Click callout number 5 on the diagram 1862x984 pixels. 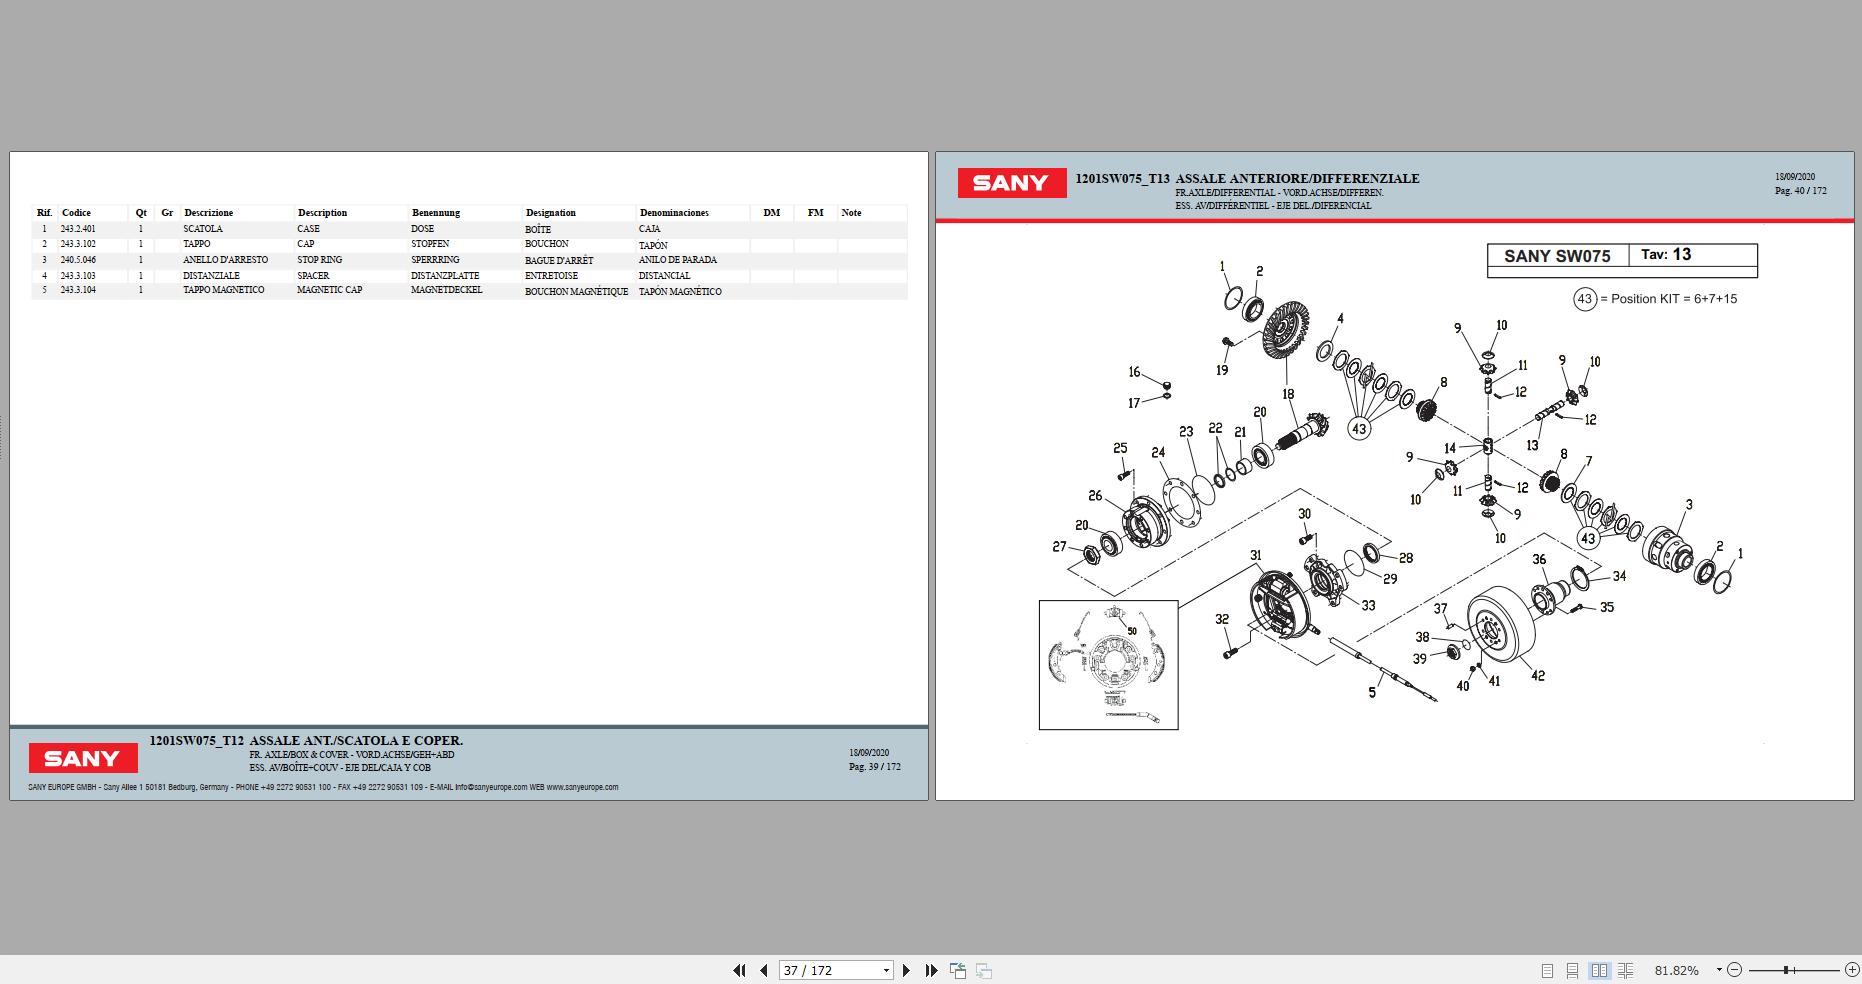click(1372, 693)
